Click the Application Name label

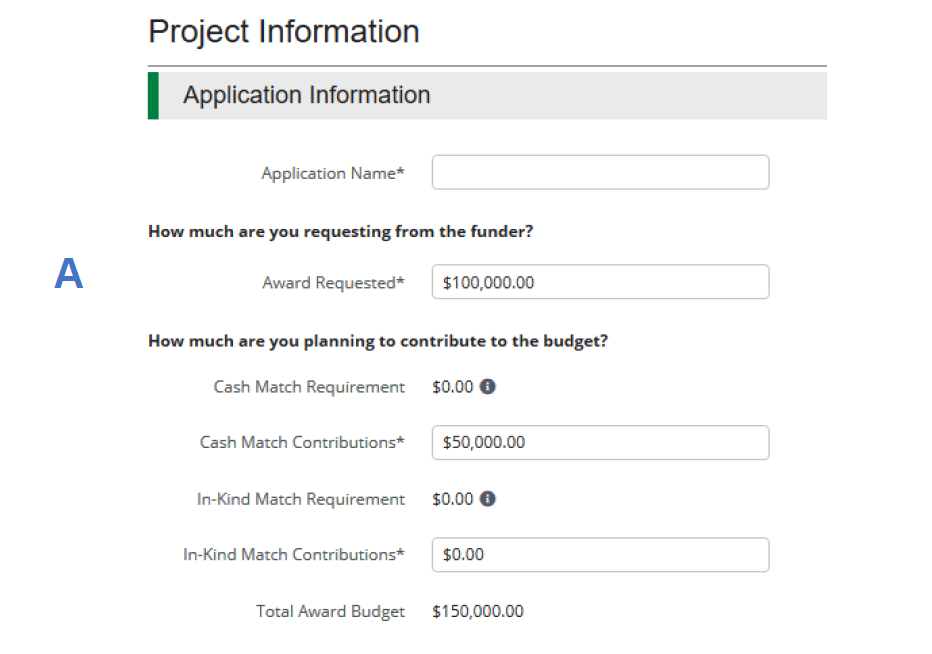(x=333, y=173)
